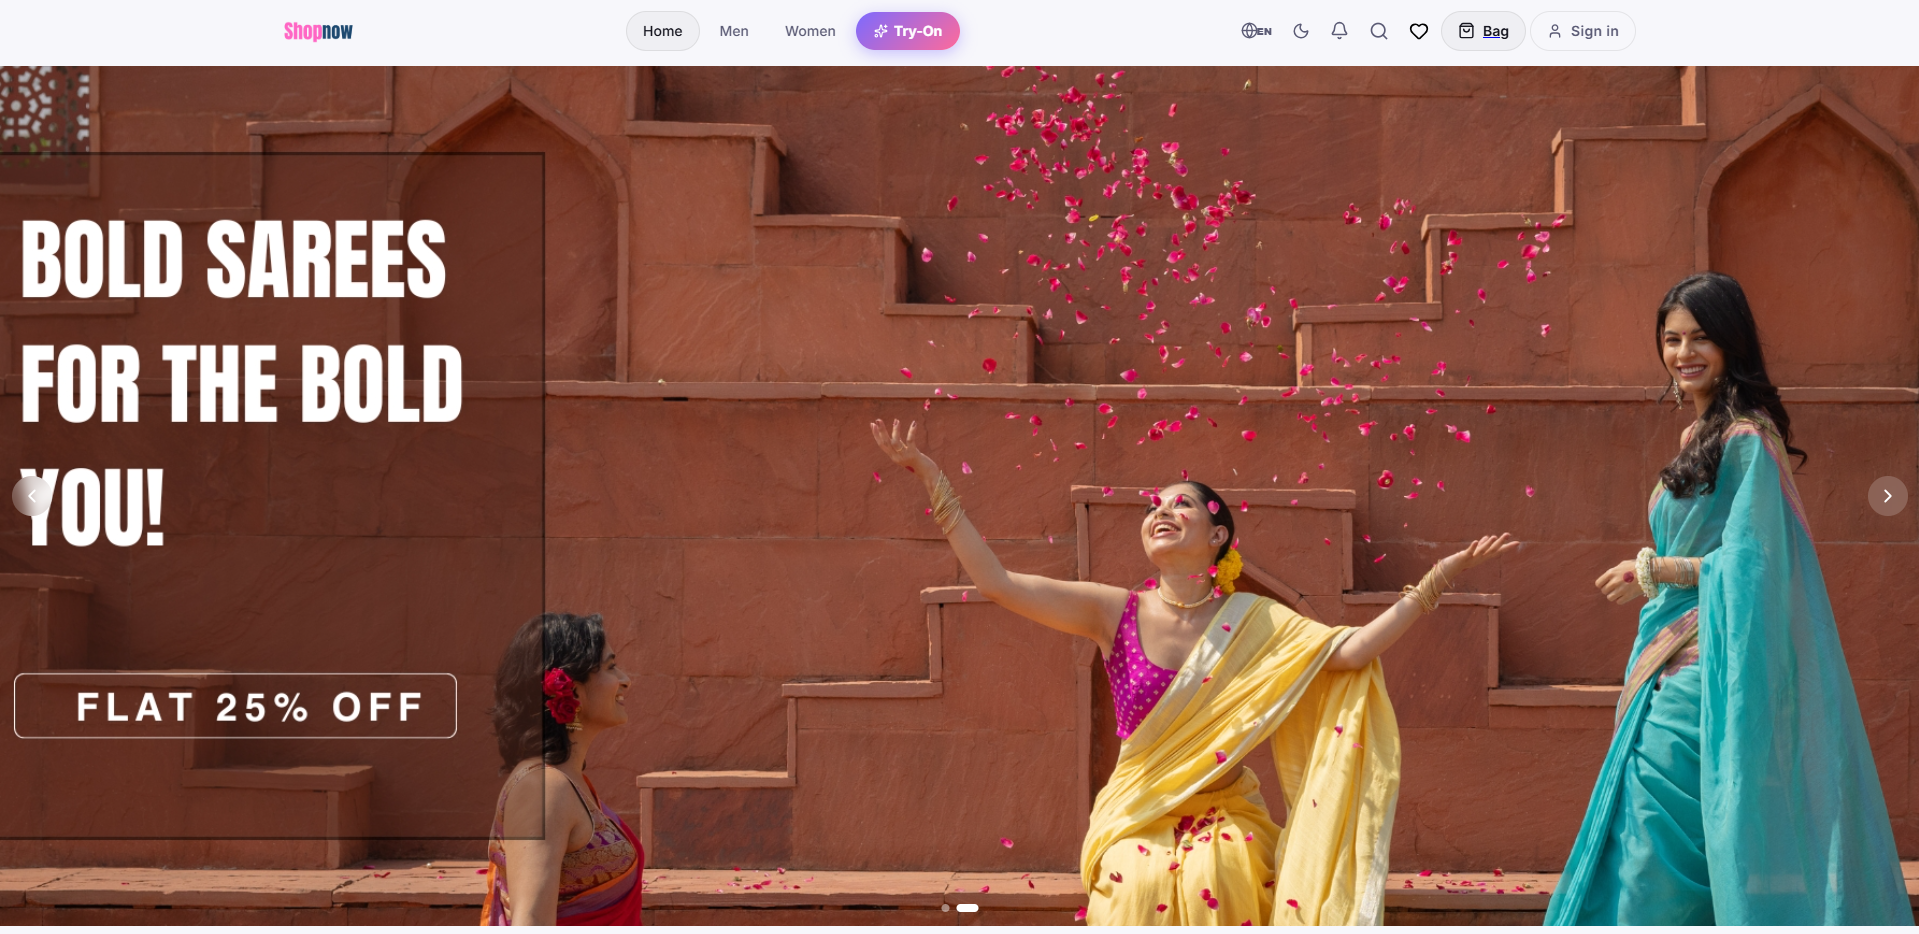Show previous carousel slide

[x=32, y=496]
